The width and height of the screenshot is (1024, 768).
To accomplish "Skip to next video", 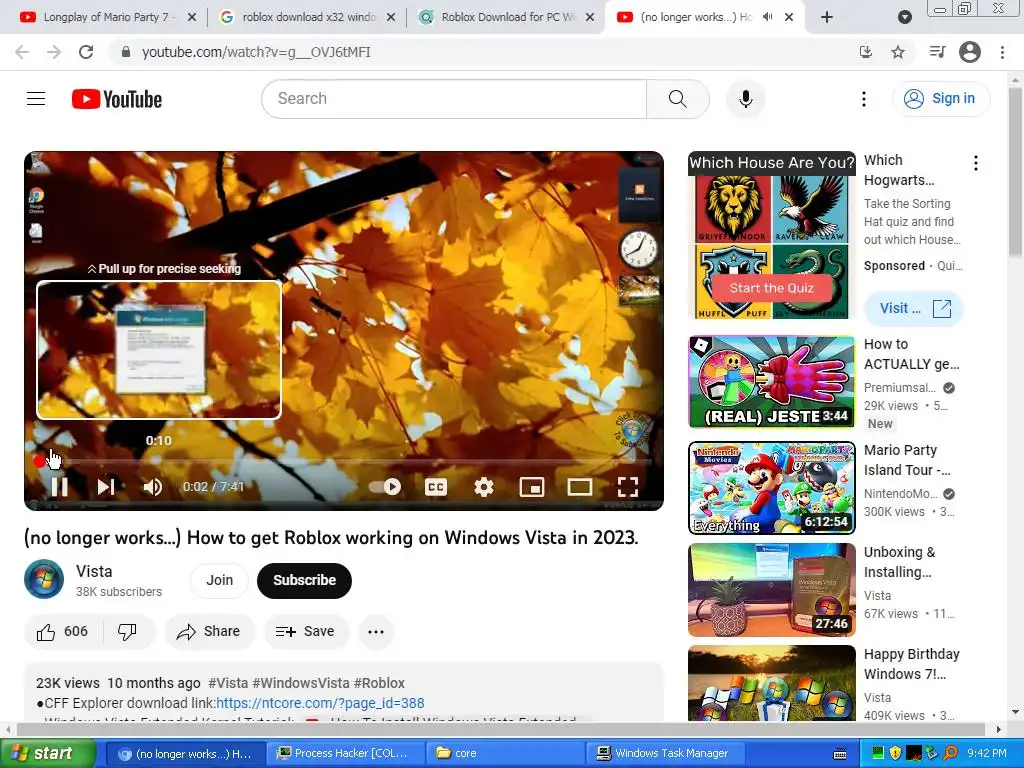I will click(x=106, y=487).
